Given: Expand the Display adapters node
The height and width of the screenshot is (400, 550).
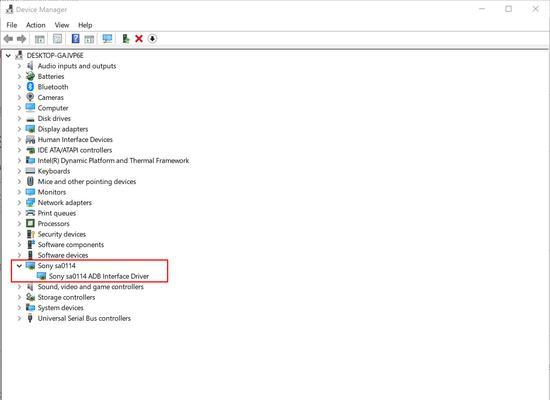Looking at the screenshot, I should [x=19, y=129].
